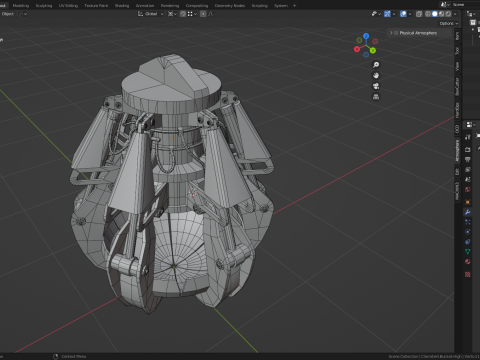
Task: Open the Compositing workspace tab
Action: (197, 6)
